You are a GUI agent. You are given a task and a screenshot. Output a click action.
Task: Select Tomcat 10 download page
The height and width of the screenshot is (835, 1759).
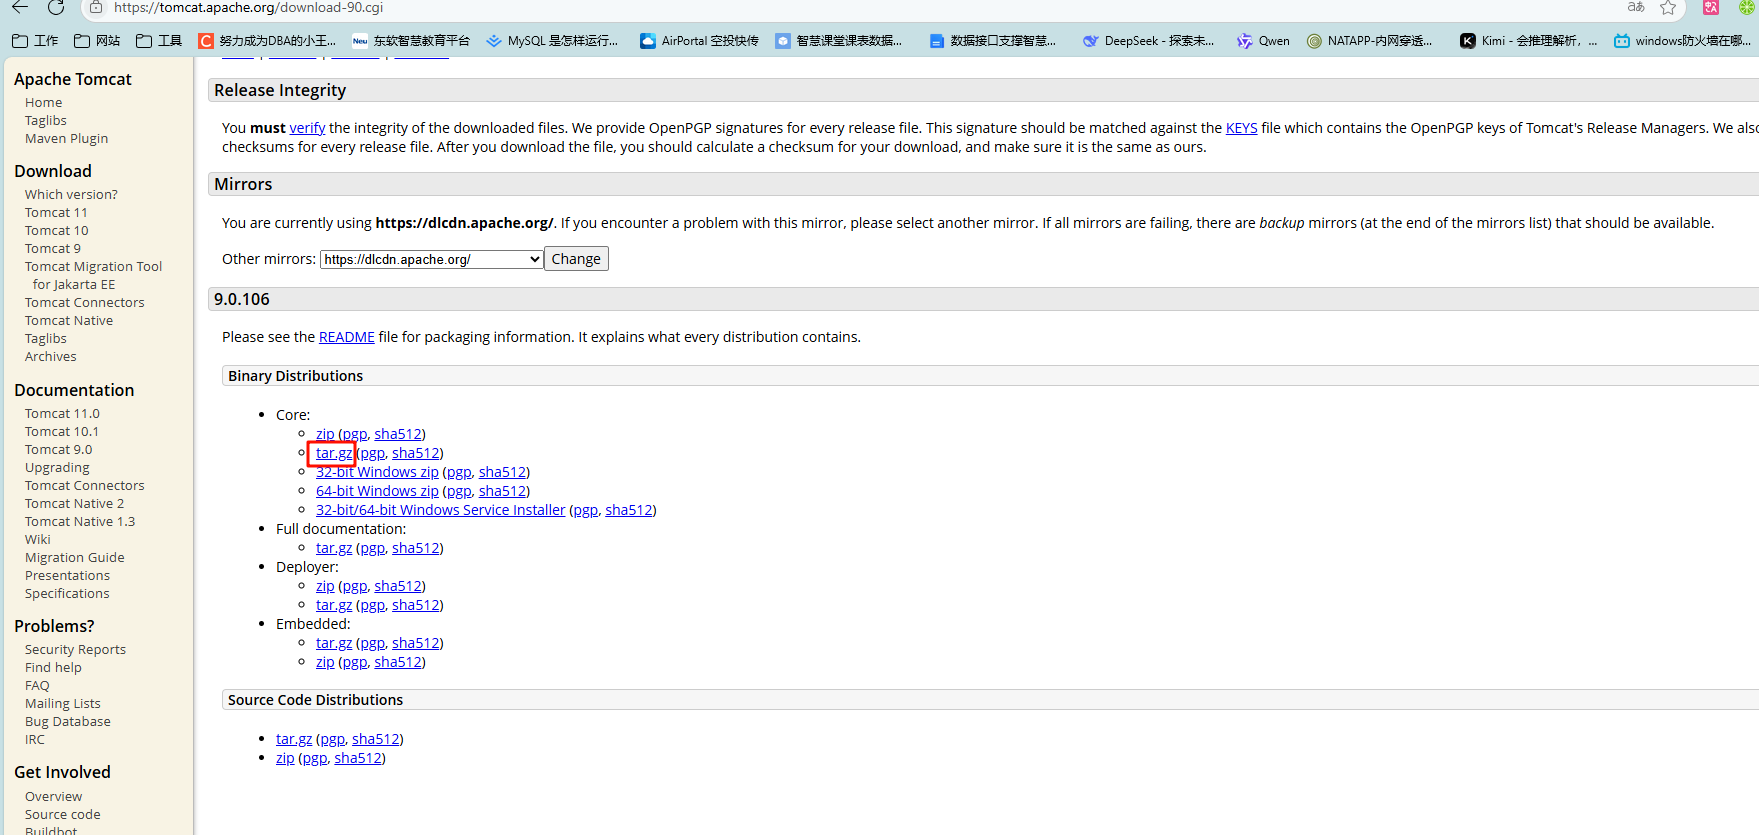(56, 230)
